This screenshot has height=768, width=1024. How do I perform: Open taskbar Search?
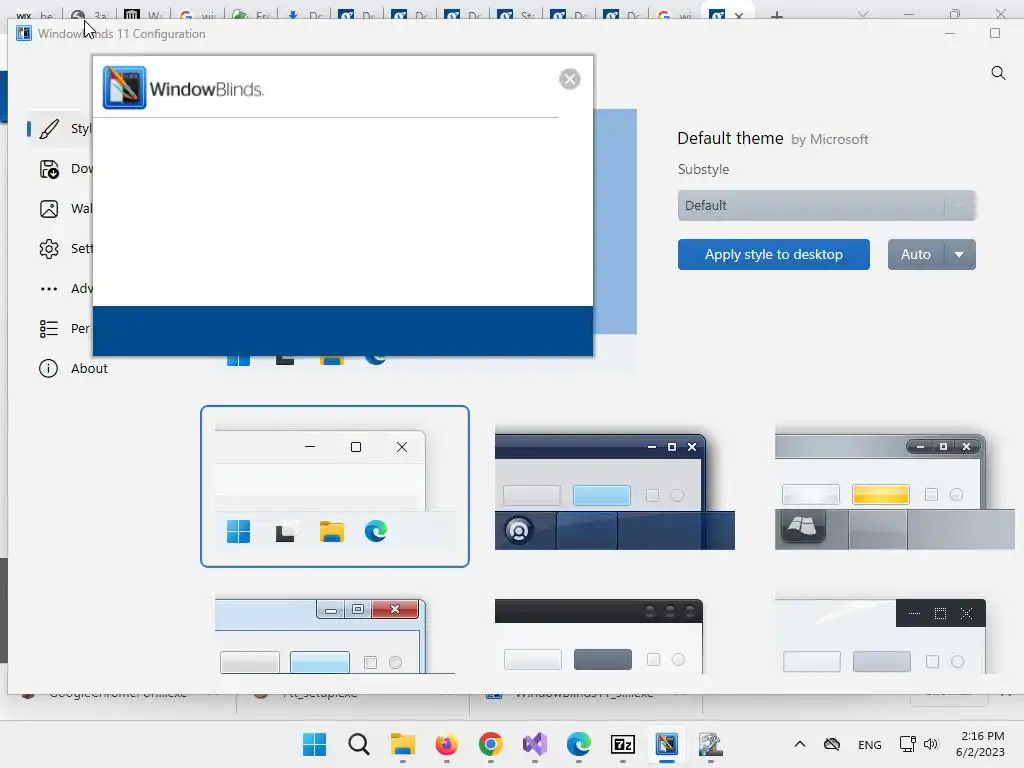(359, 744)
